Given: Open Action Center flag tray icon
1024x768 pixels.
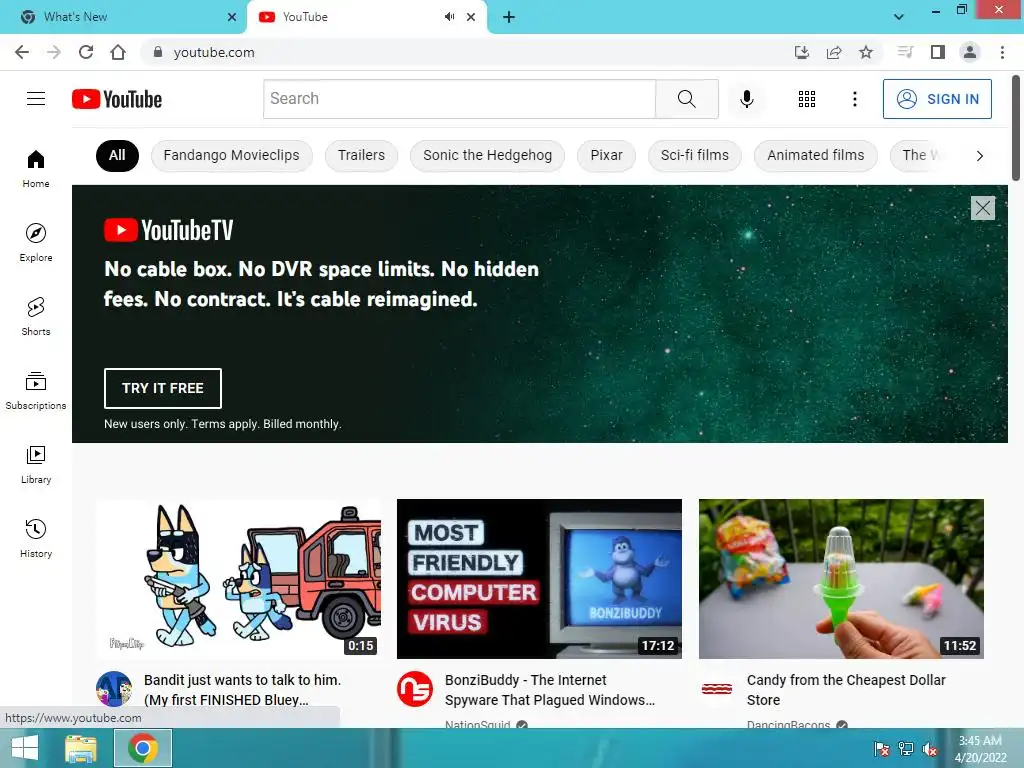Looking at the screenshot, I should click(x=882, y=748).
